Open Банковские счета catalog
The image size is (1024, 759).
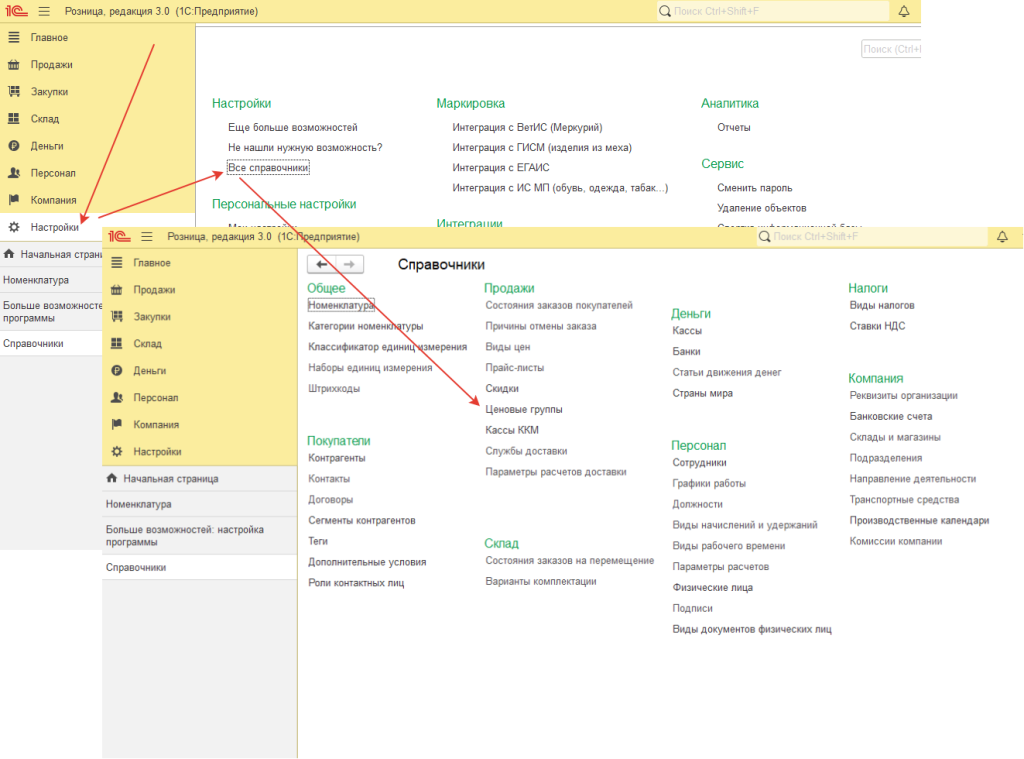coord(891,416)
